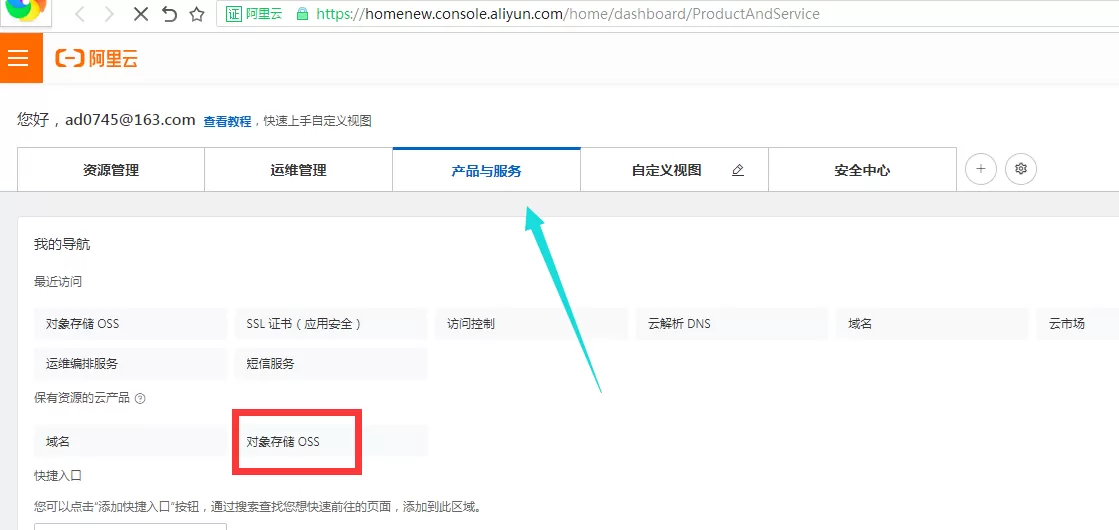This screenshot has height=530, width=1119.
Task: Open 对象存储 OSS under 最近访问
Action: tap(131, 323)
